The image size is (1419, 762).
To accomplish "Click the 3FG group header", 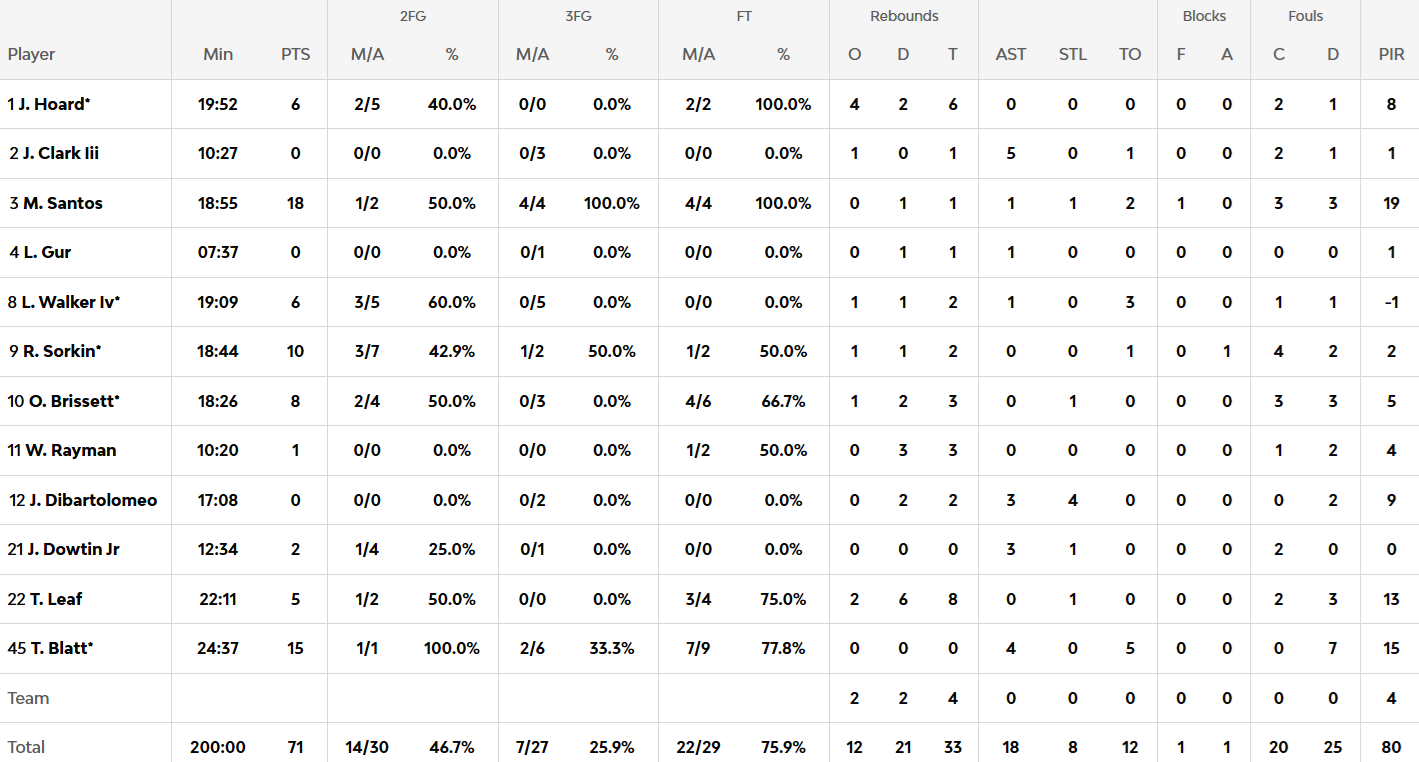I will (578, 16).
